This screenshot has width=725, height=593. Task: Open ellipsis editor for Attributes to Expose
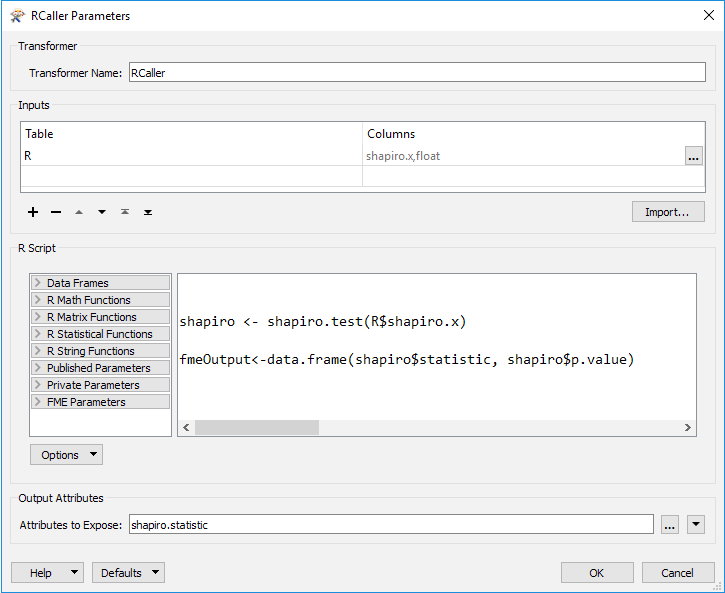670,524
